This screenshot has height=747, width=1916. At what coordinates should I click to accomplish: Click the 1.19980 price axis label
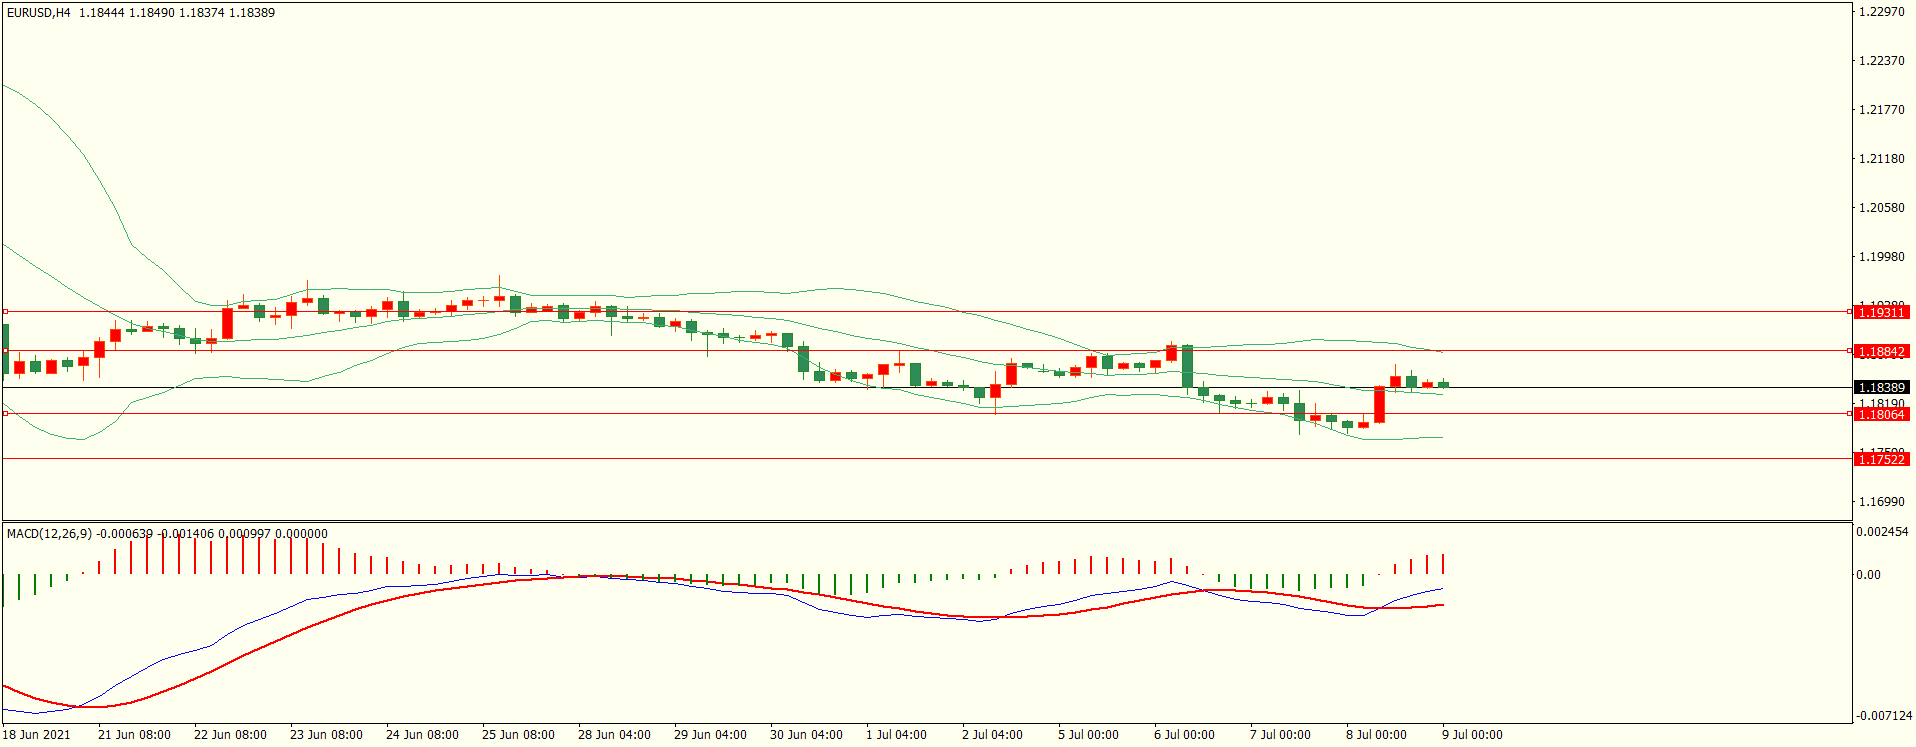point(1881,257)
